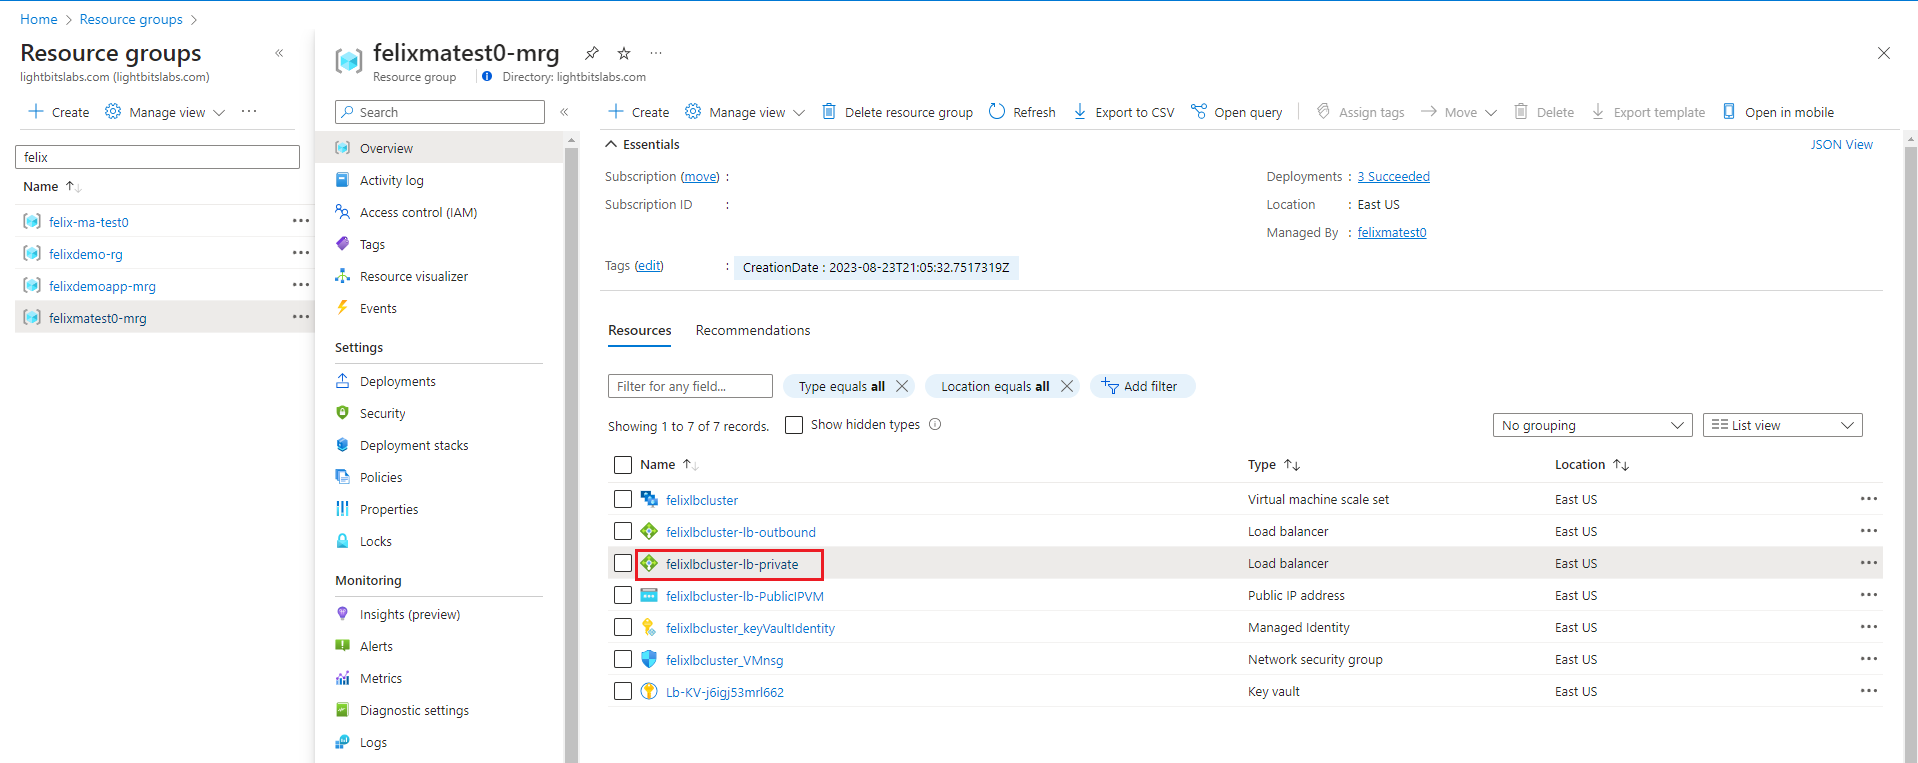Tick the felixlbcluster-lb-private checkbox

click(x=623, y=563)
